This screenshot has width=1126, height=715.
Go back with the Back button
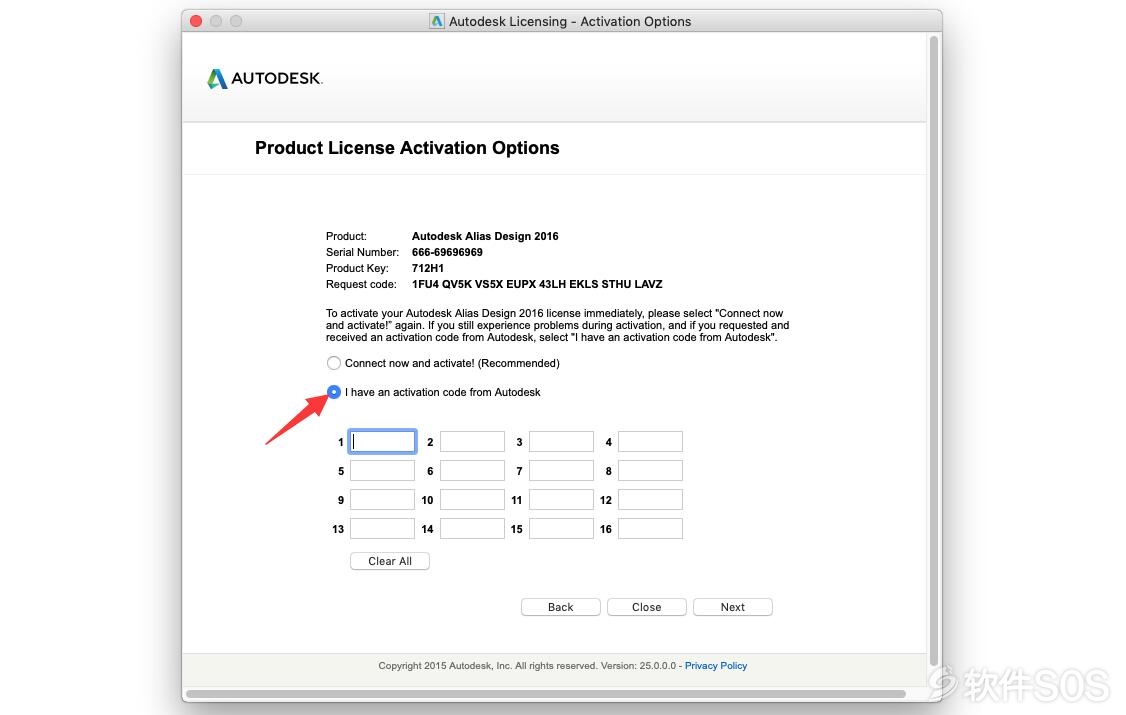coord(561,607)
